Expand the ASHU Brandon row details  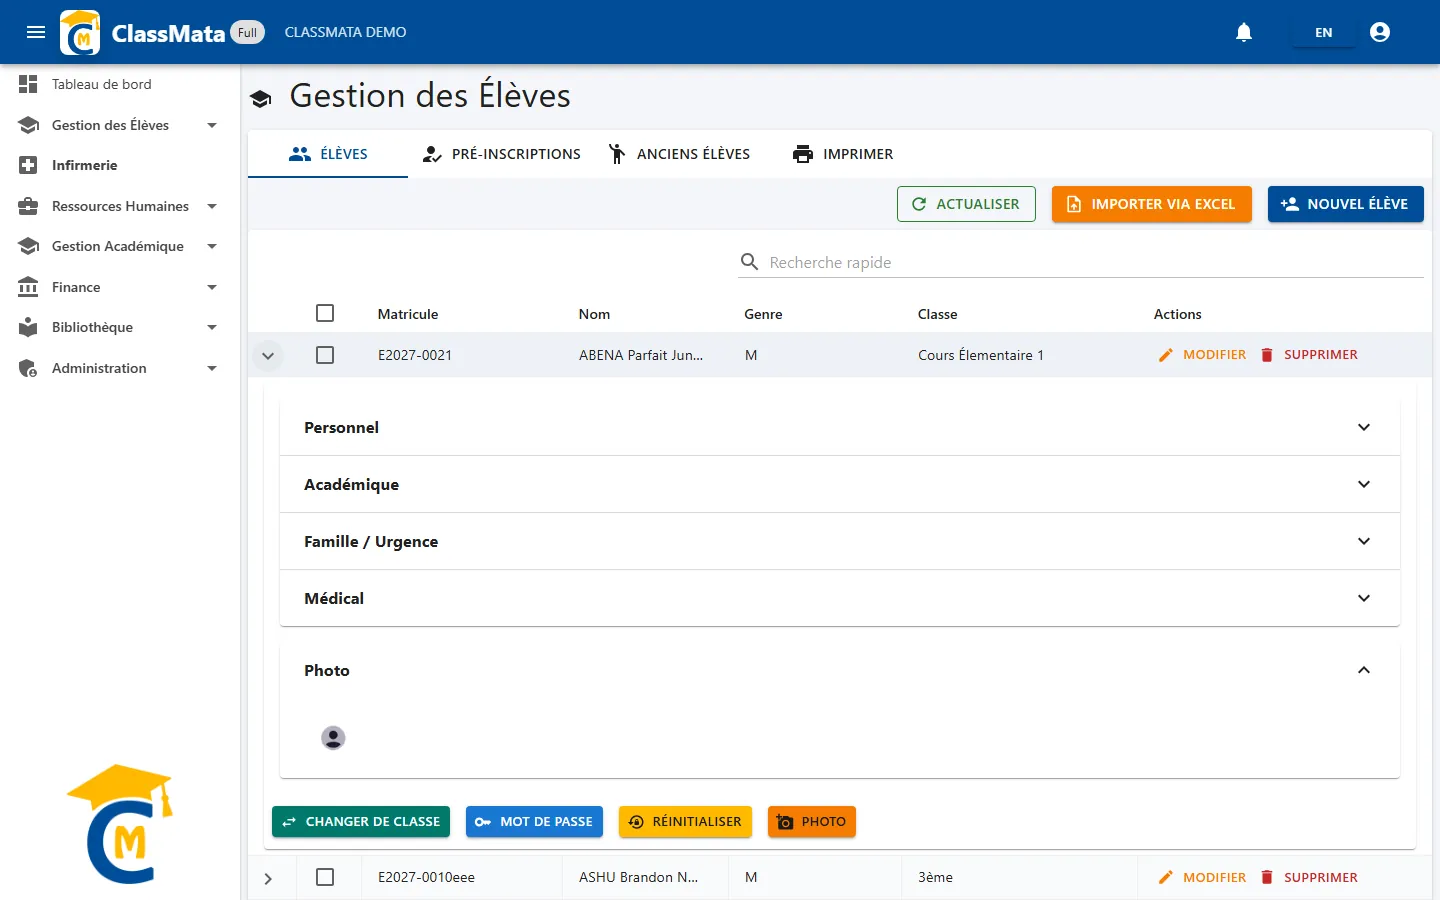(x=268, y=878)
